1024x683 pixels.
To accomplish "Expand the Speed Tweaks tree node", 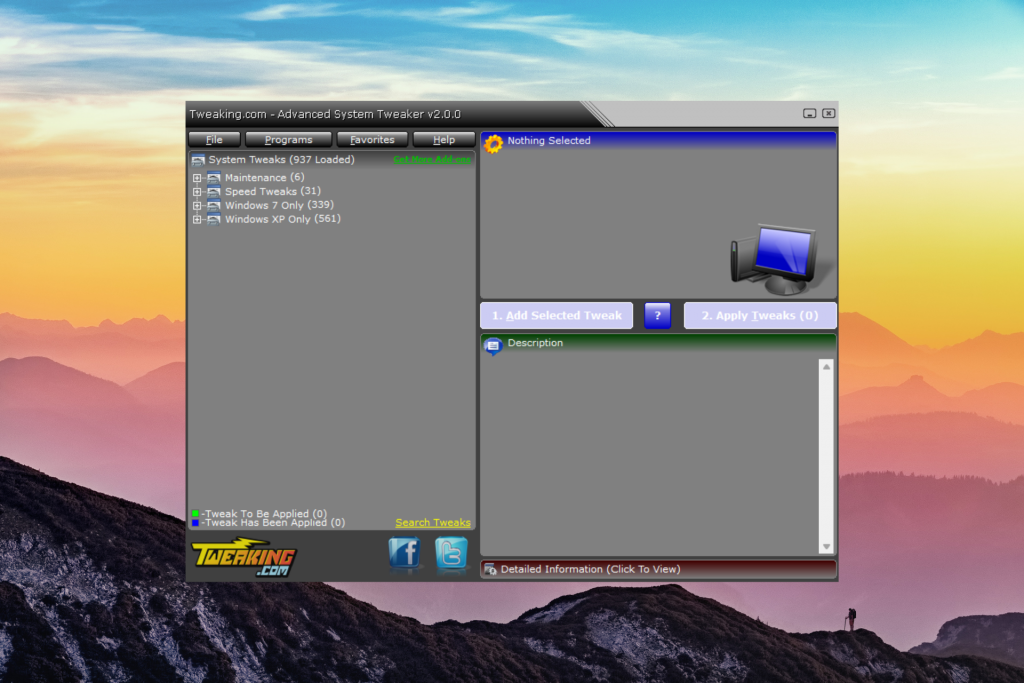I will (x=197, y=192).
